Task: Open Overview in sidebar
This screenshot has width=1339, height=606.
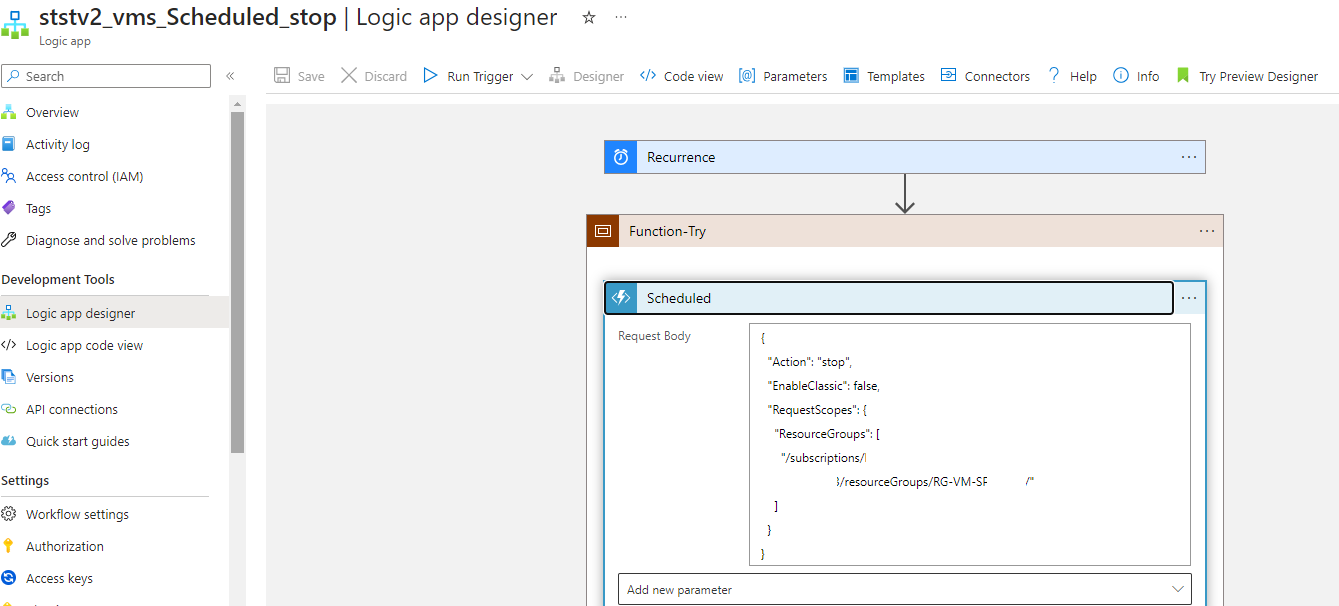Action: (x=52, y=113)
